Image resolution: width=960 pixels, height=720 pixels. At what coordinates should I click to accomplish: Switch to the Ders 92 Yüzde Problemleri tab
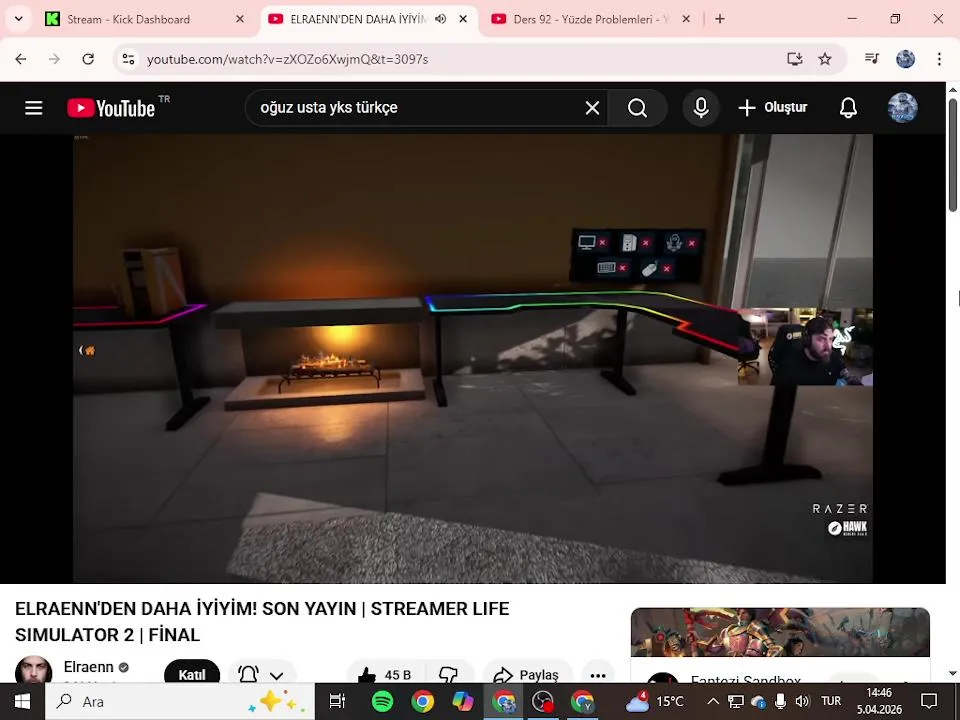[589, 20]
